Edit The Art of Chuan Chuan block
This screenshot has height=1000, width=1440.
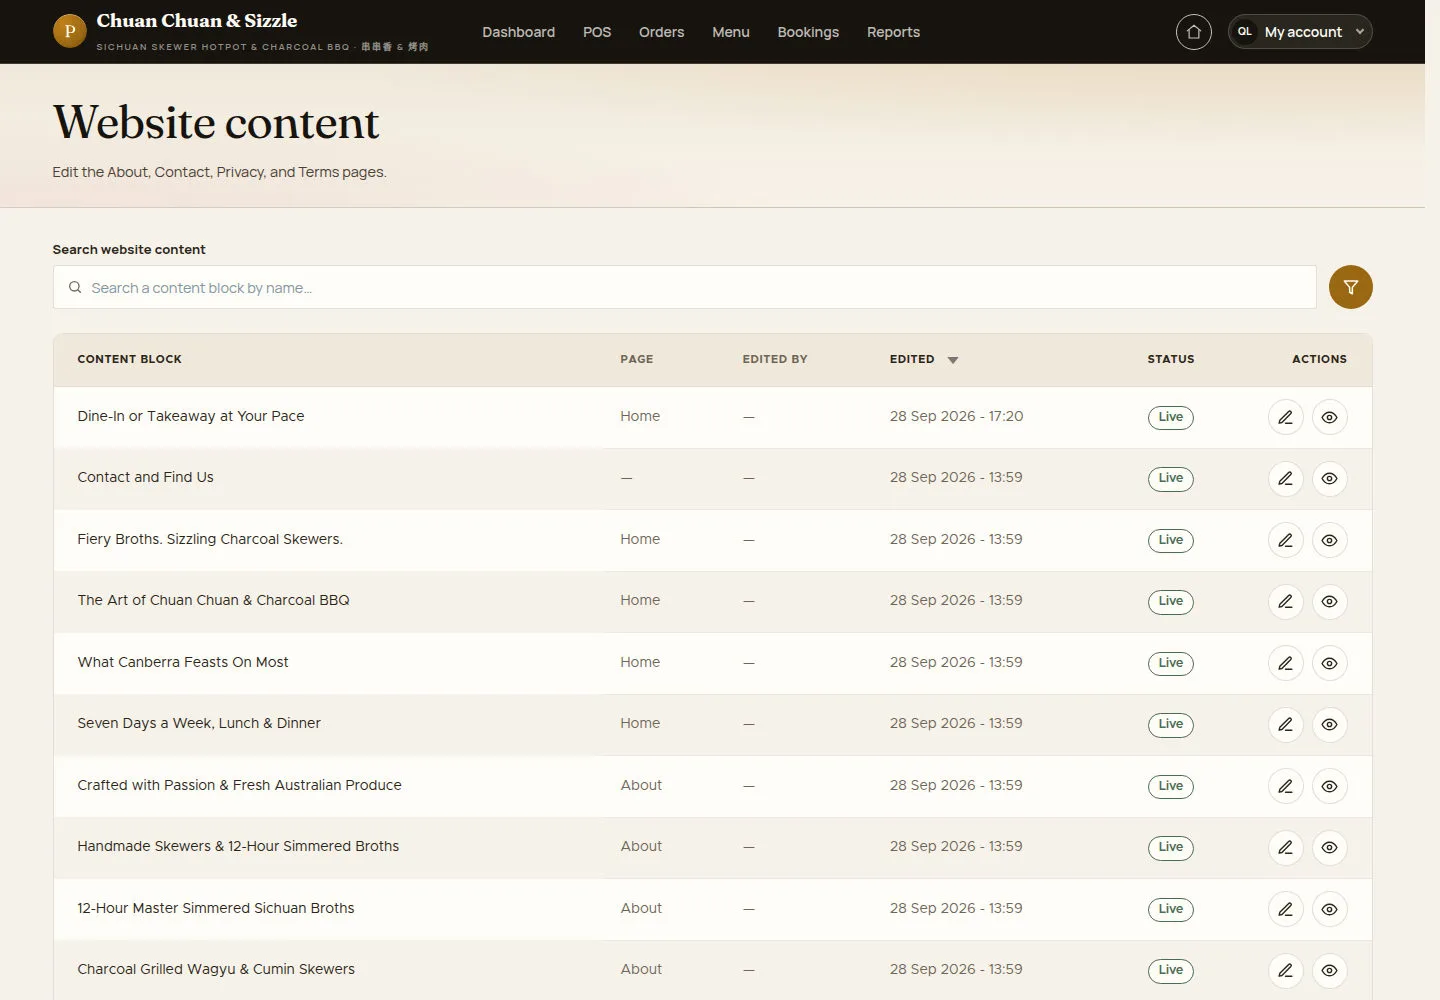(x=1285, y=601)
